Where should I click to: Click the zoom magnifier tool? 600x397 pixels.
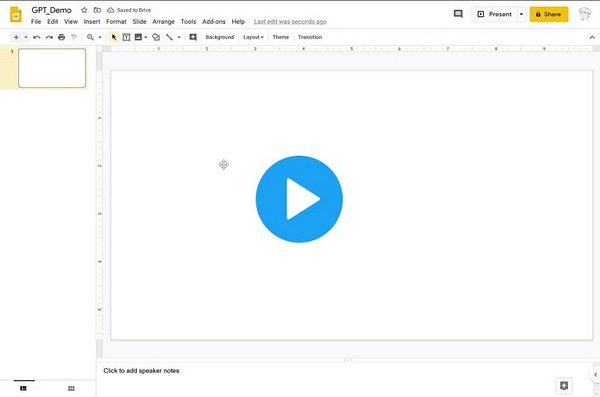pyautogui.click(x=90, y=37)
